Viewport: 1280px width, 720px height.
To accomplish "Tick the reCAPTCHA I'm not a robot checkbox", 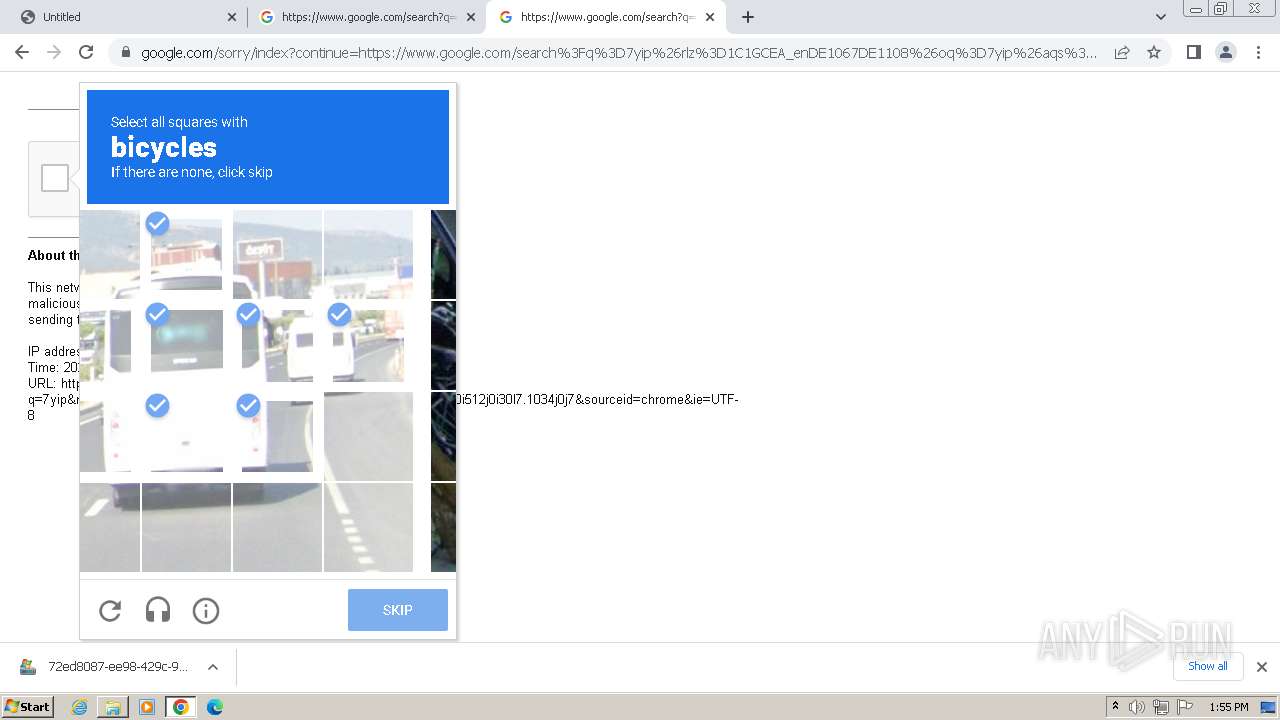I will (x=55, y=179).
